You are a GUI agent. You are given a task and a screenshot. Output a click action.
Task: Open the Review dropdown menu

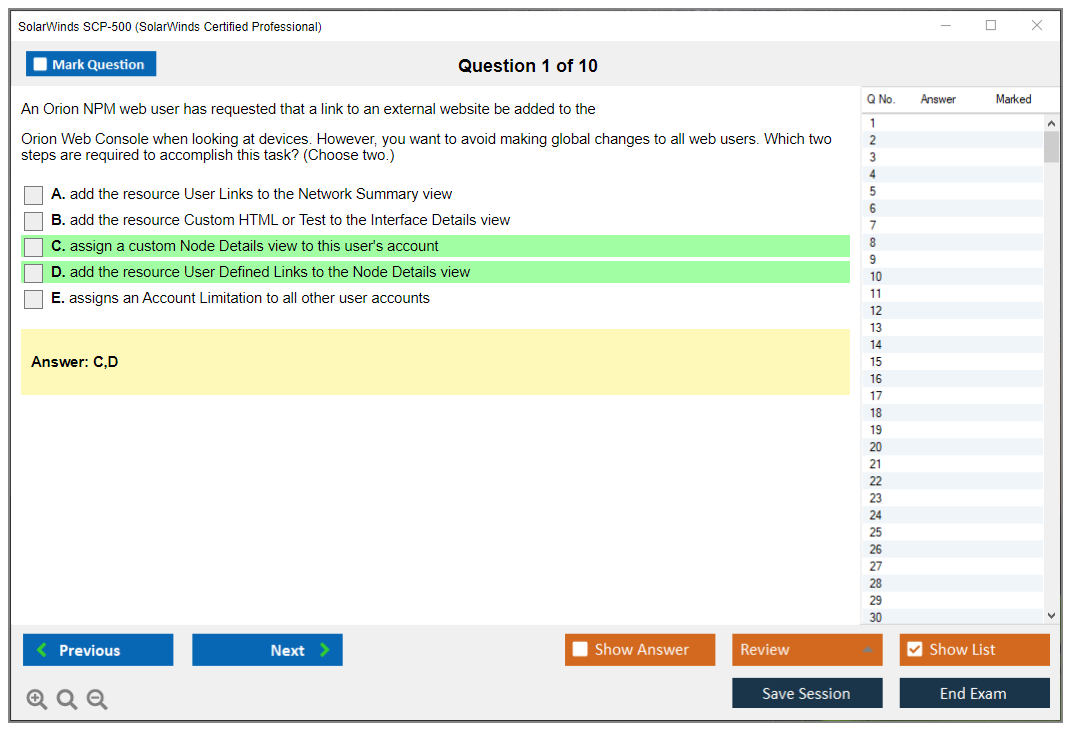click(806, 650)
